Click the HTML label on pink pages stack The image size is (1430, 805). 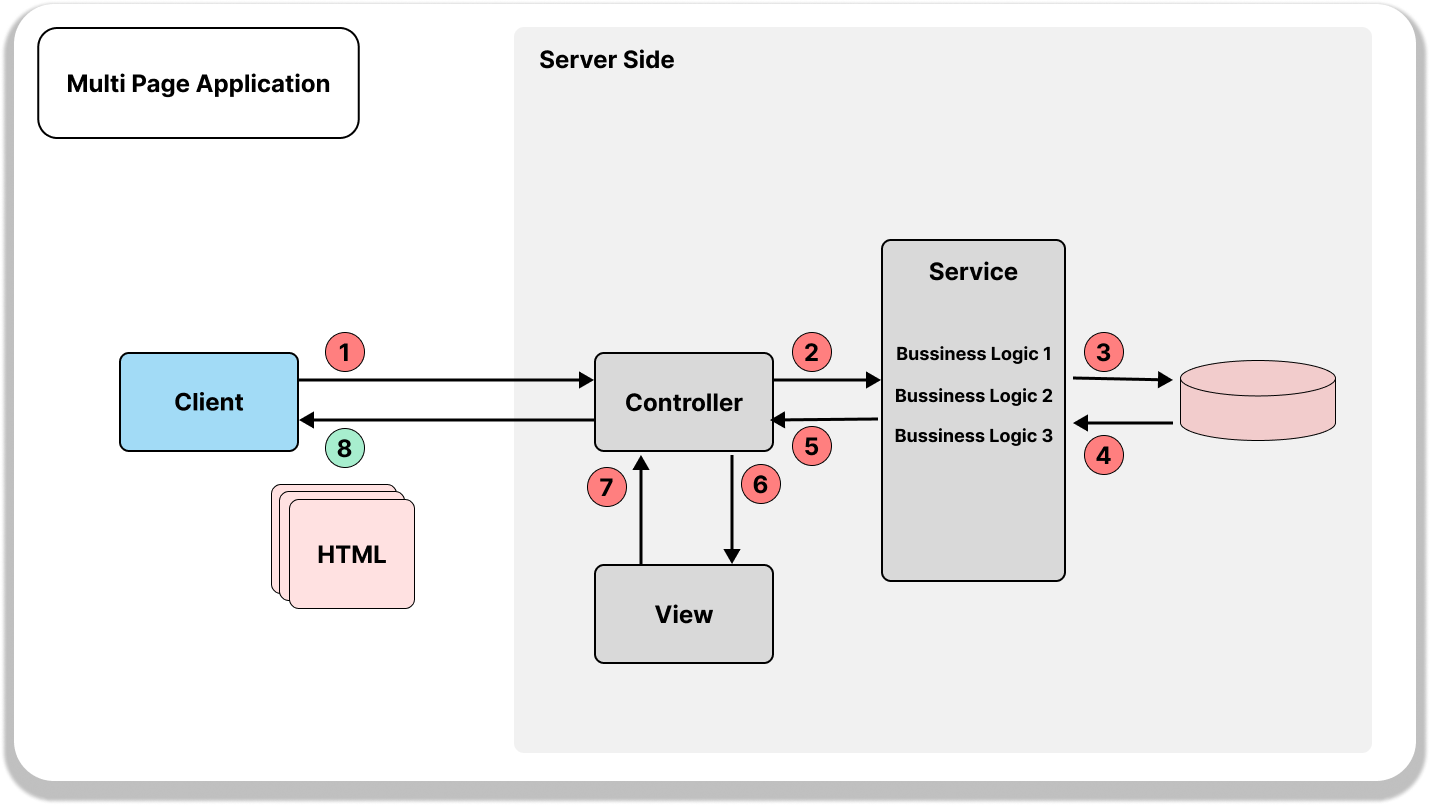[x=352, y=554]
